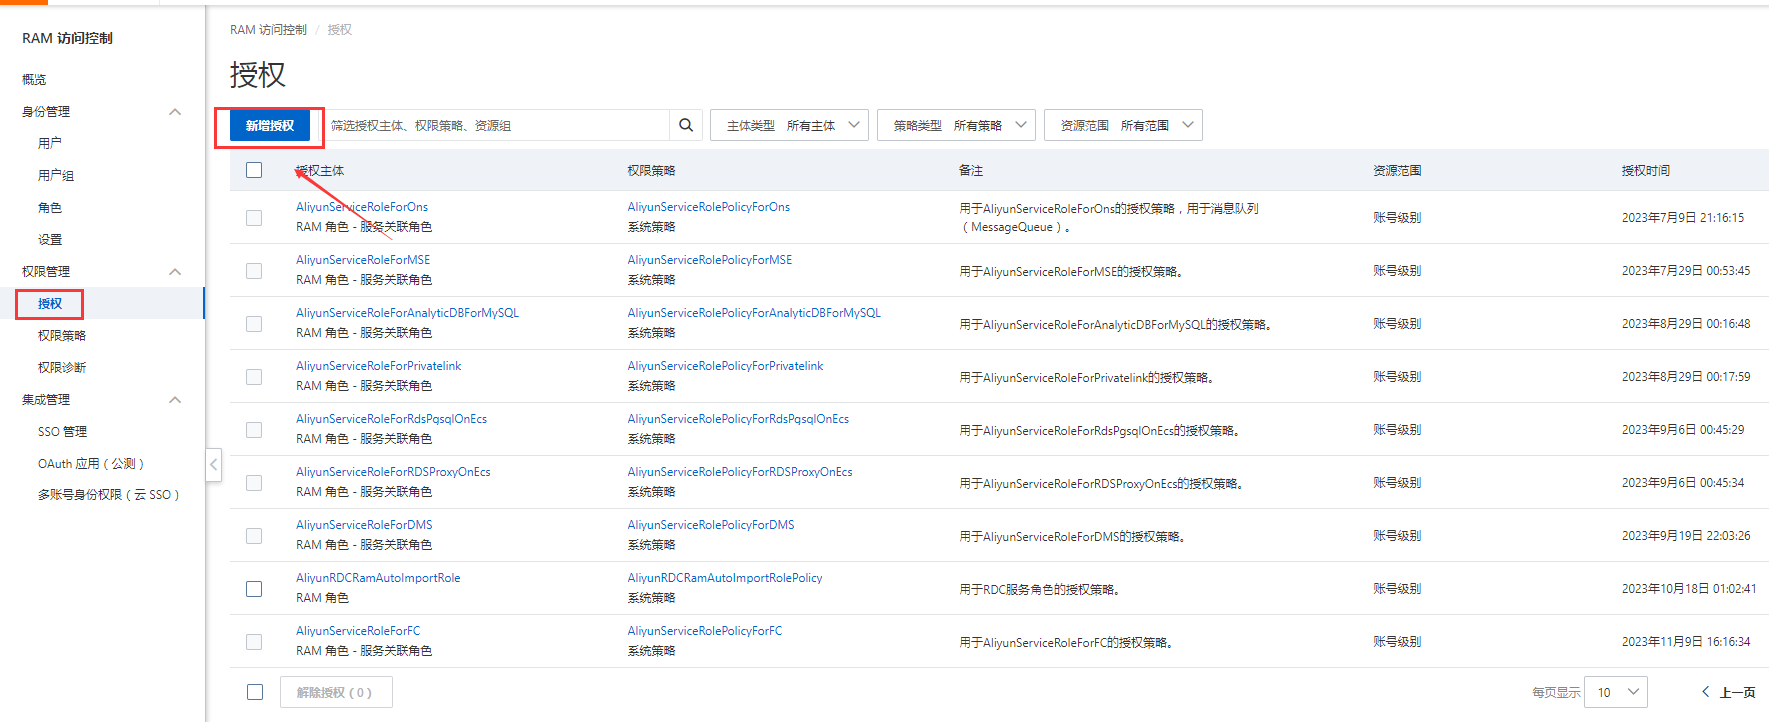Click the 新增授权 button
This screenshot has width=1769, height=722.
[x=270, y=125]
